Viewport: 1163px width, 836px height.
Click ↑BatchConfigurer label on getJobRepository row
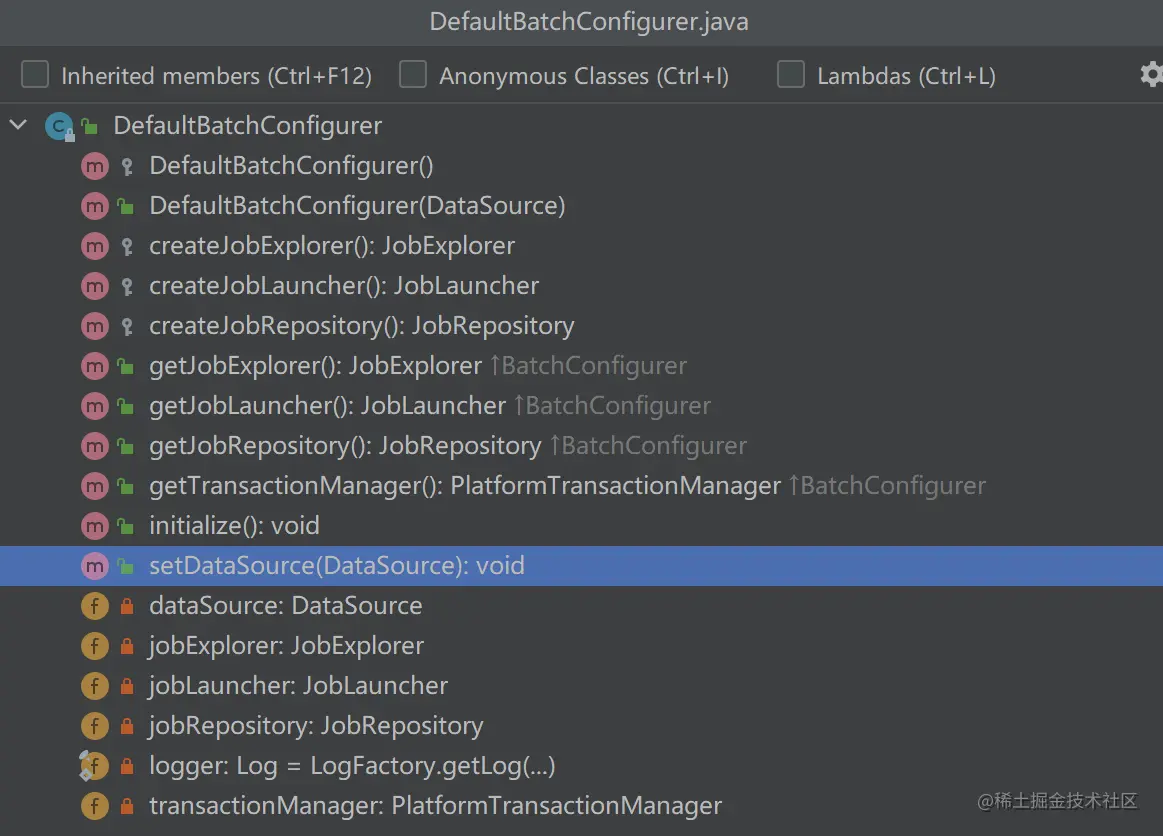[x=648, y=446]
